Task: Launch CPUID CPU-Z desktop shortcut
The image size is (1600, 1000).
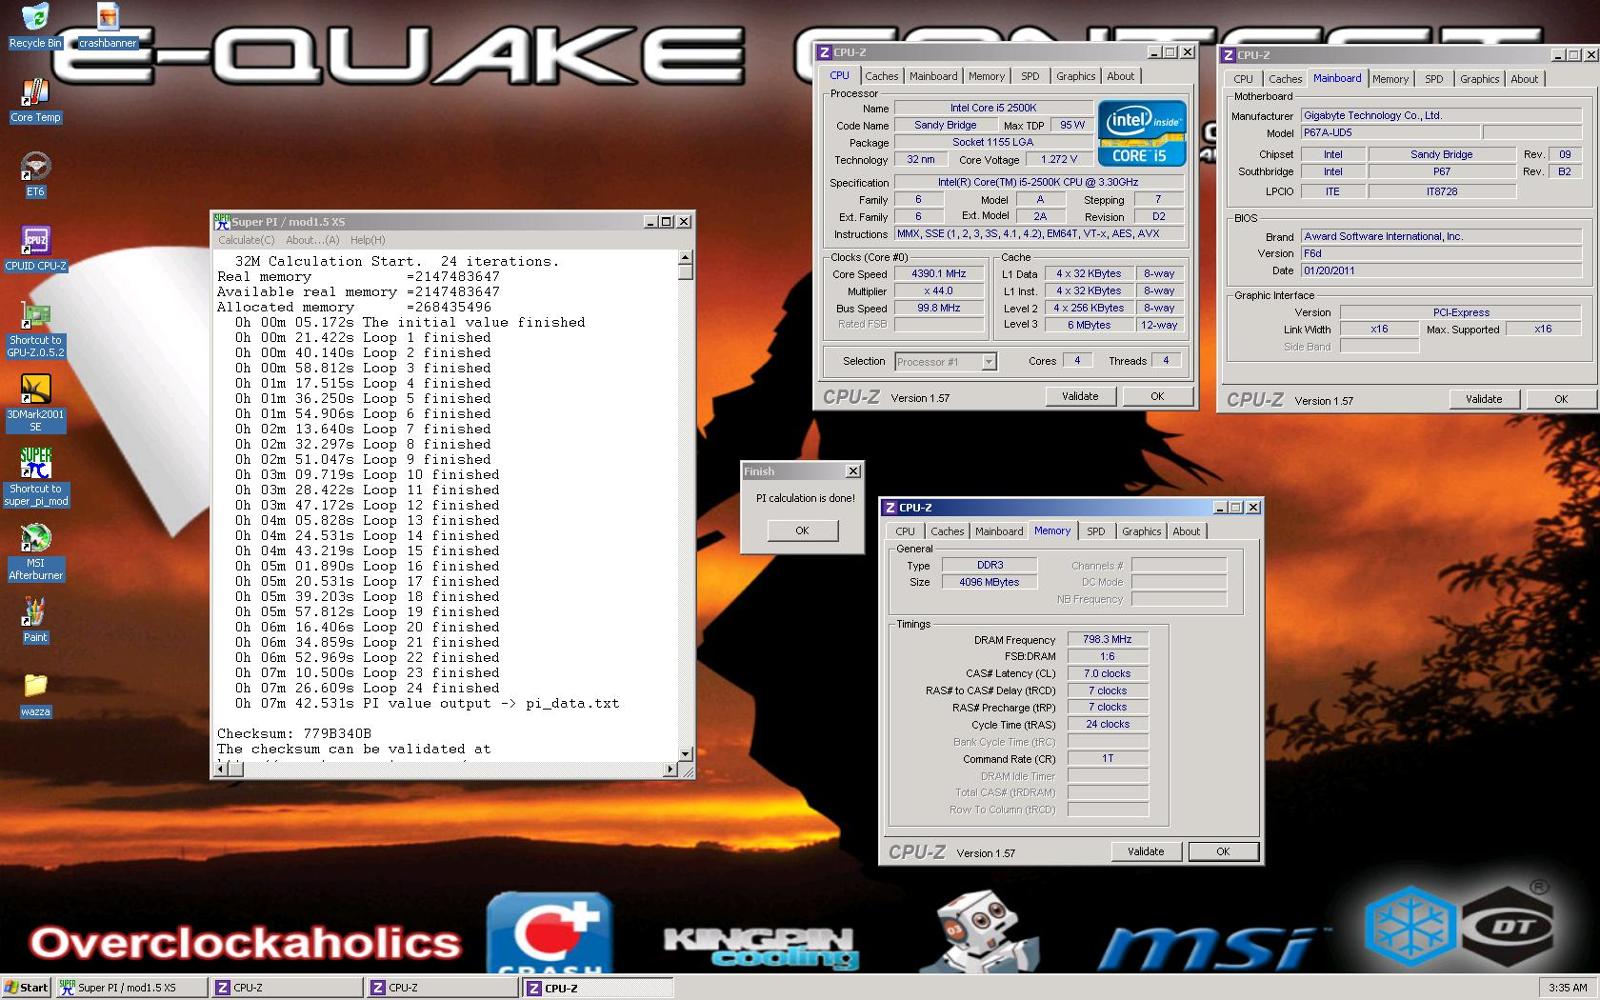Action: click(35, 248)
